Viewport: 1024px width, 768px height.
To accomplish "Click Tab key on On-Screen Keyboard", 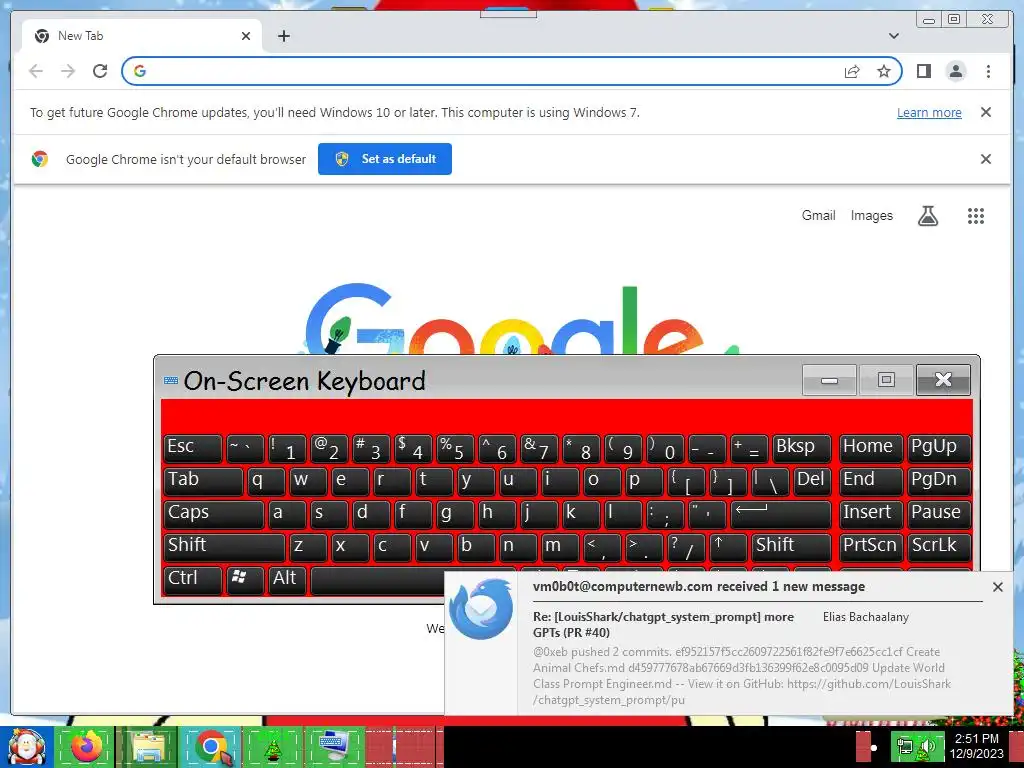I will (x=203, y=481).
